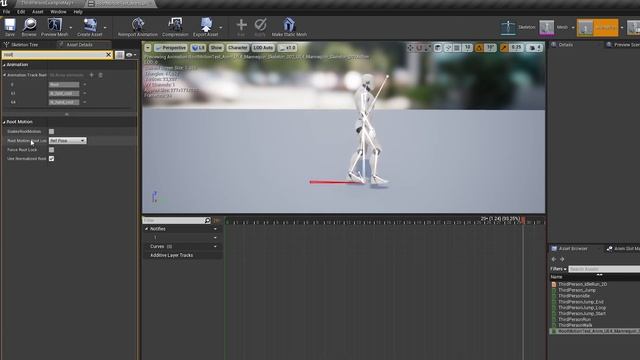Click the Reimport Animation icon
The width and height of the screenshot is (640, 360).
[x=138, y=25]
